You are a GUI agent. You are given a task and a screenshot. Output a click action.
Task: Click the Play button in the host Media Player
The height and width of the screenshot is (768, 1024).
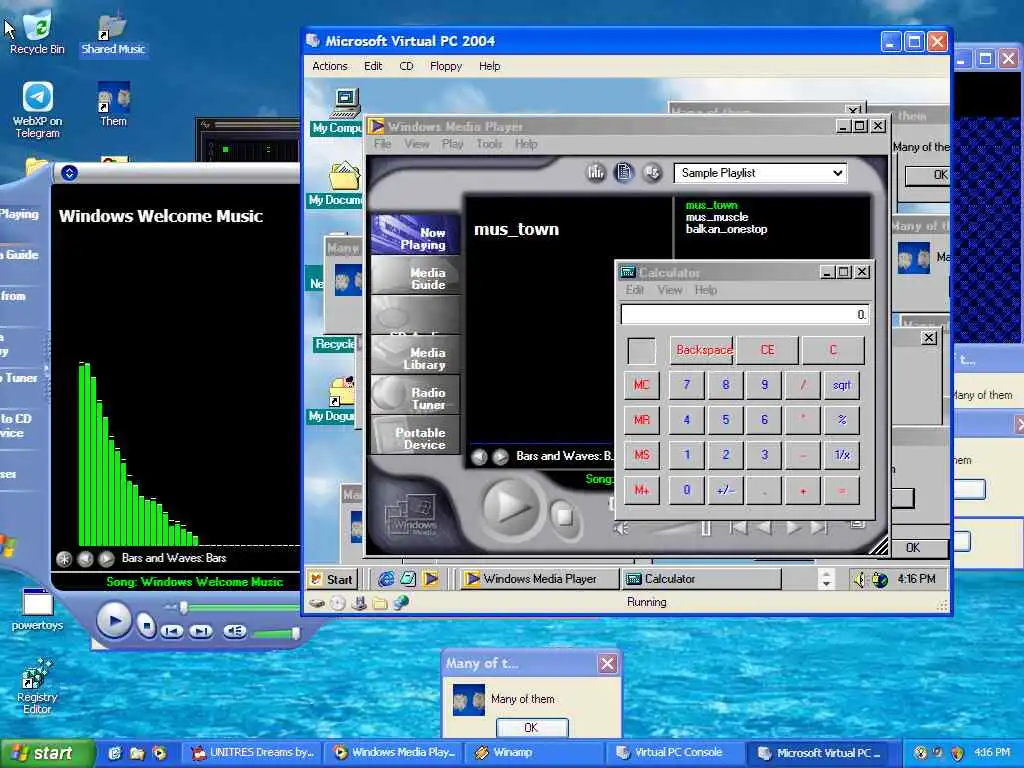(114, 621)
